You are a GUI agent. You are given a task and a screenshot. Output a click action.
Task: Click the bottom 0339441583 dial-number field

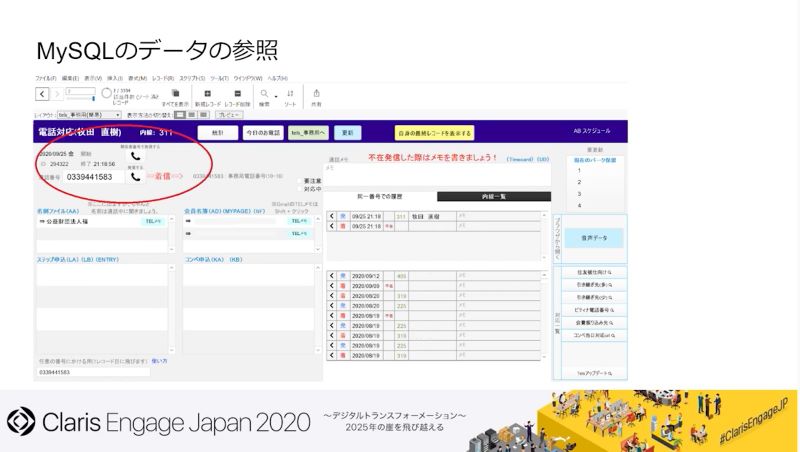pyautogui.click(x=94, y=372)
